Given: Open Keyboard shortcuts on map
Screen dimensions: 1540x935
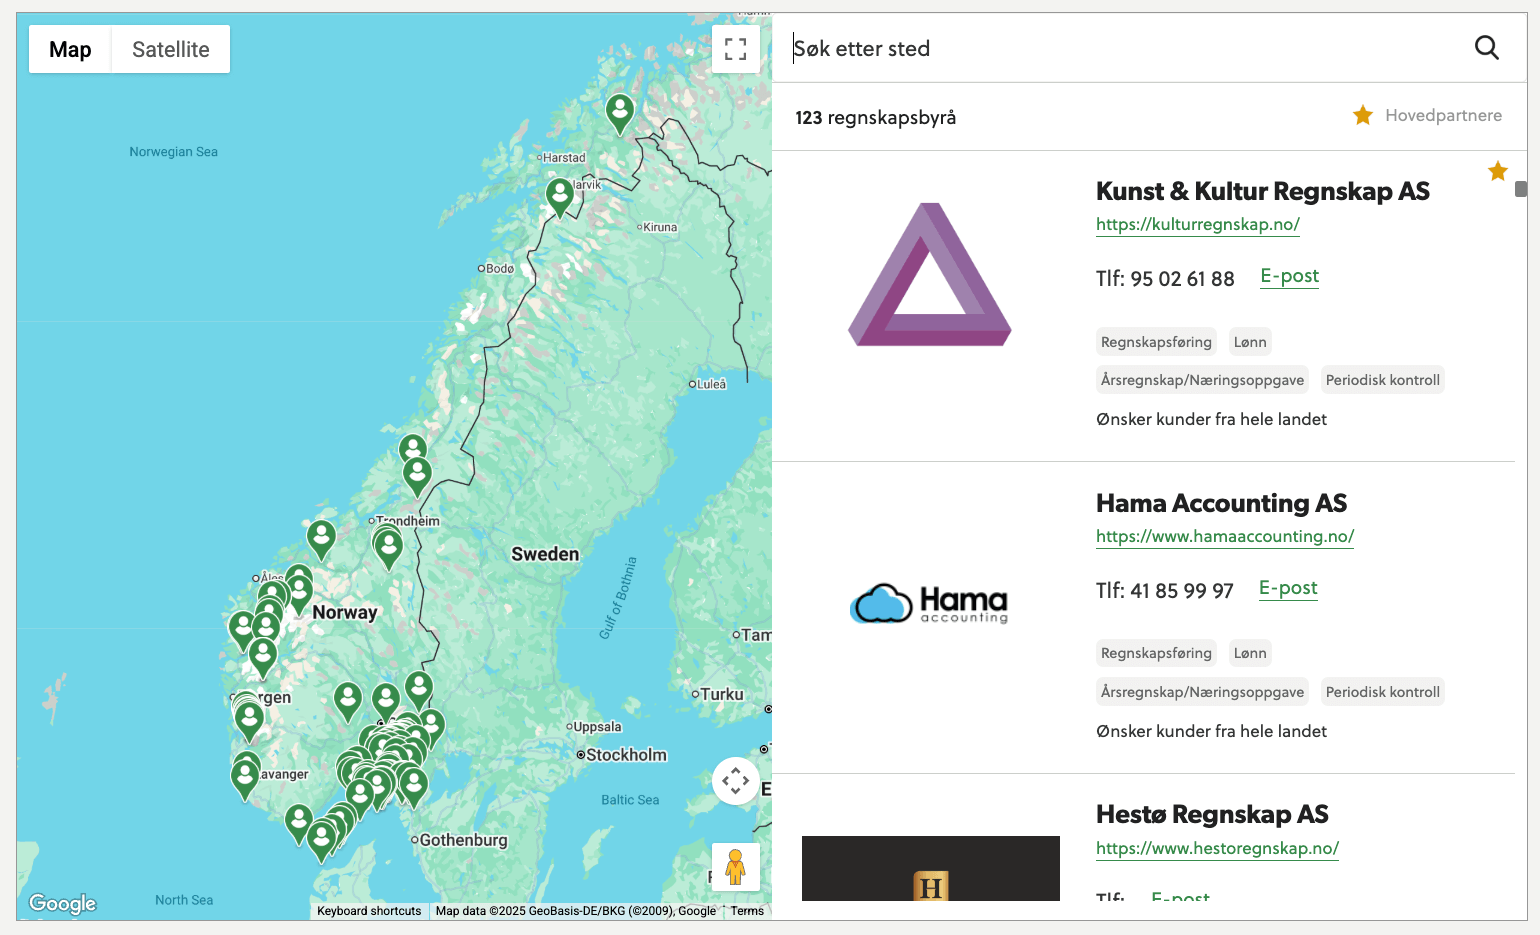Looking at the screenshot, I should [369, 911].
